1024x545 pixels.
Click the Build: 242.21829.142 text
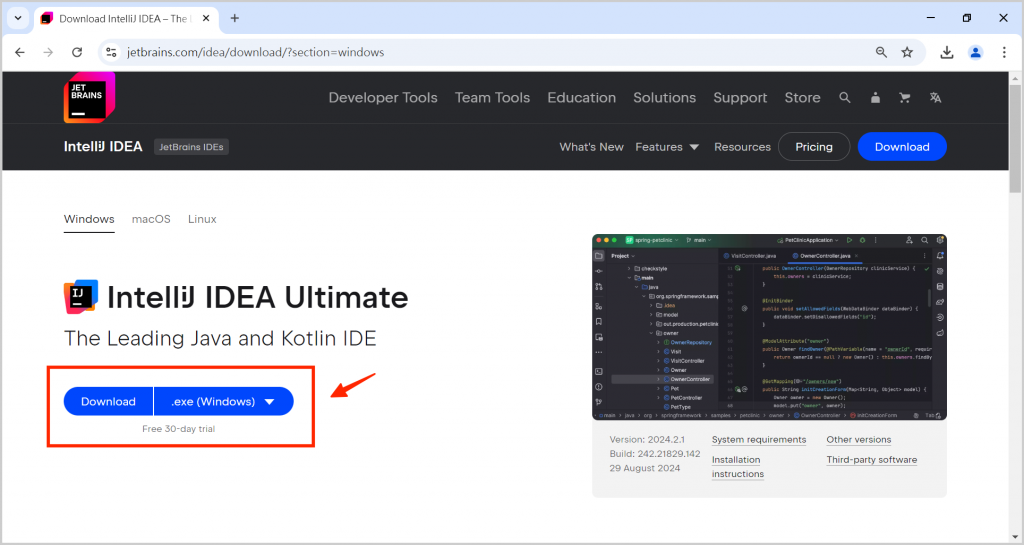coord(655,454)
